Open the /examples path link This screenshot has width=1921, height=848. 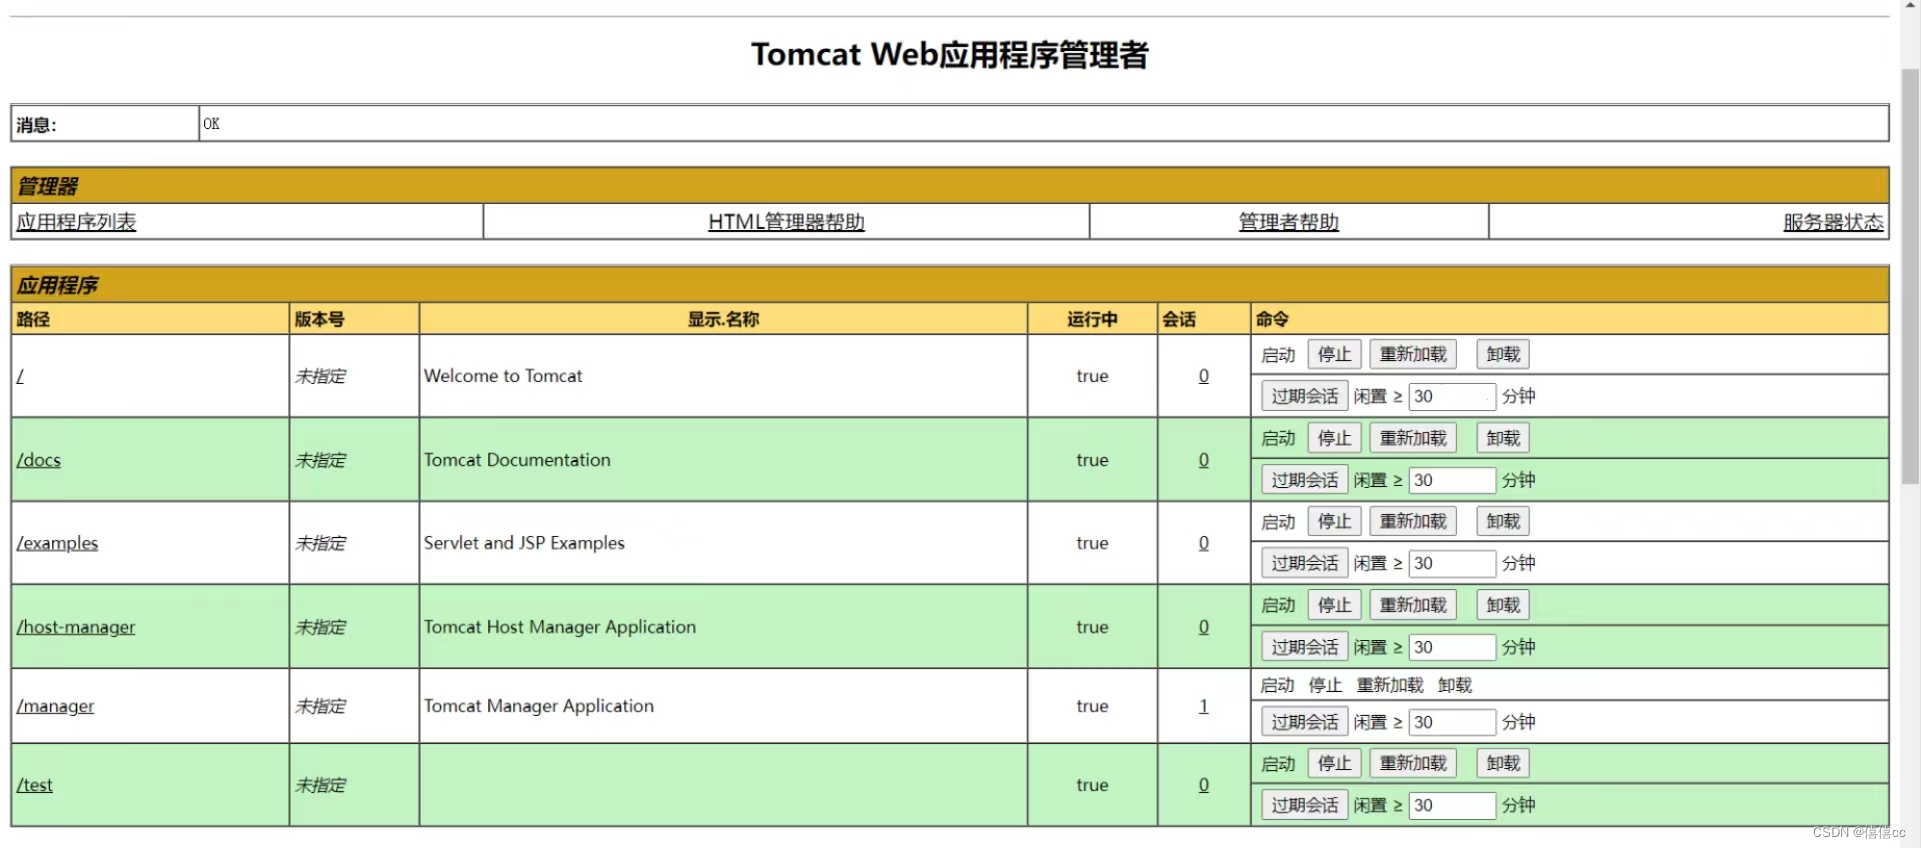(x=57, y=543)
